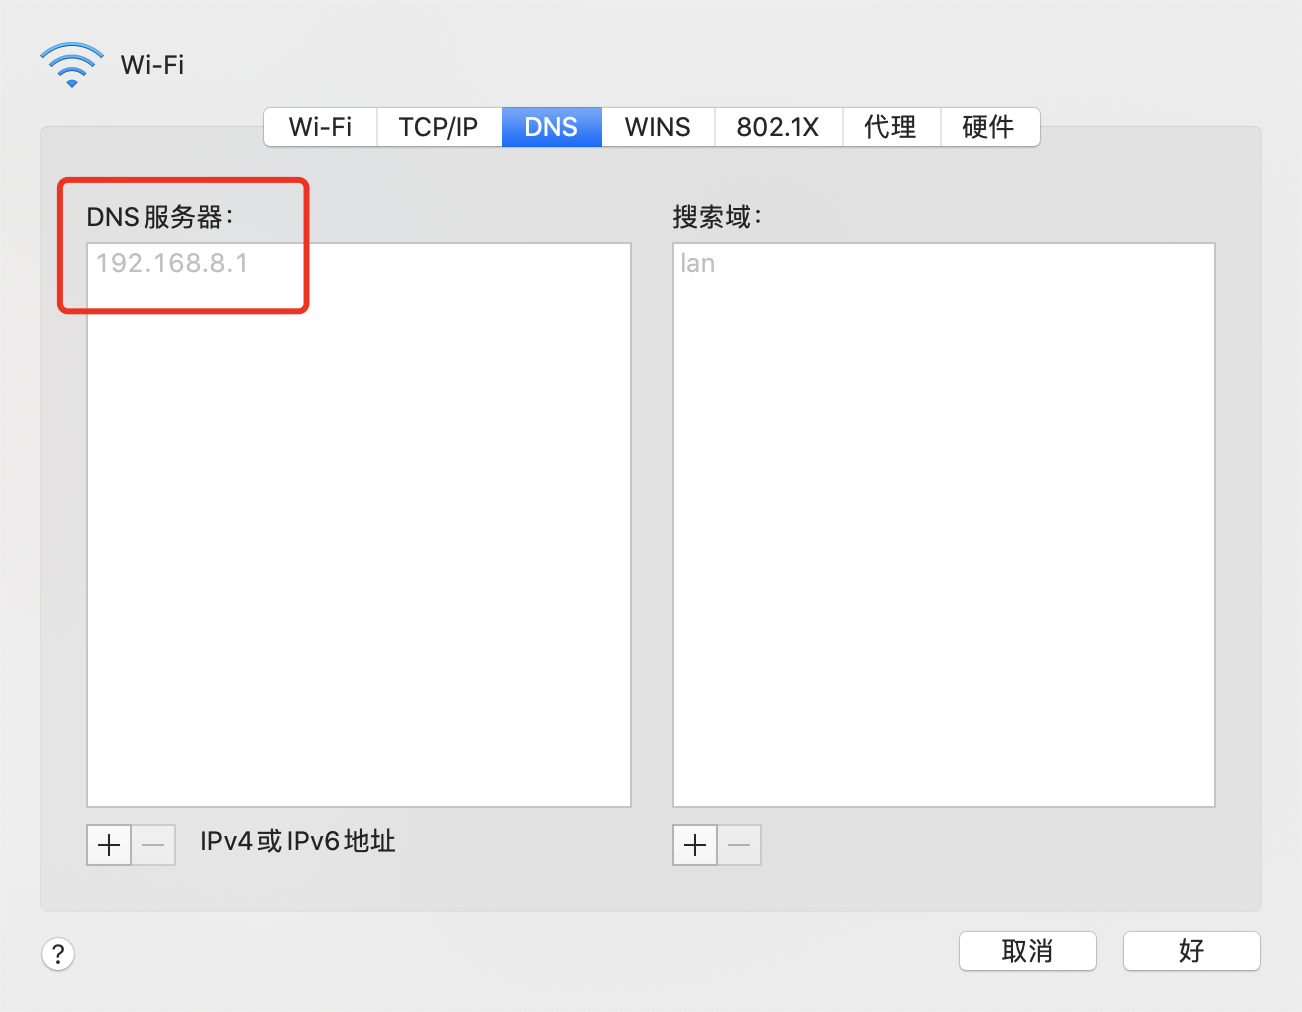
Task: Click the DNS 服务器 label
Action: click(160, 217)
